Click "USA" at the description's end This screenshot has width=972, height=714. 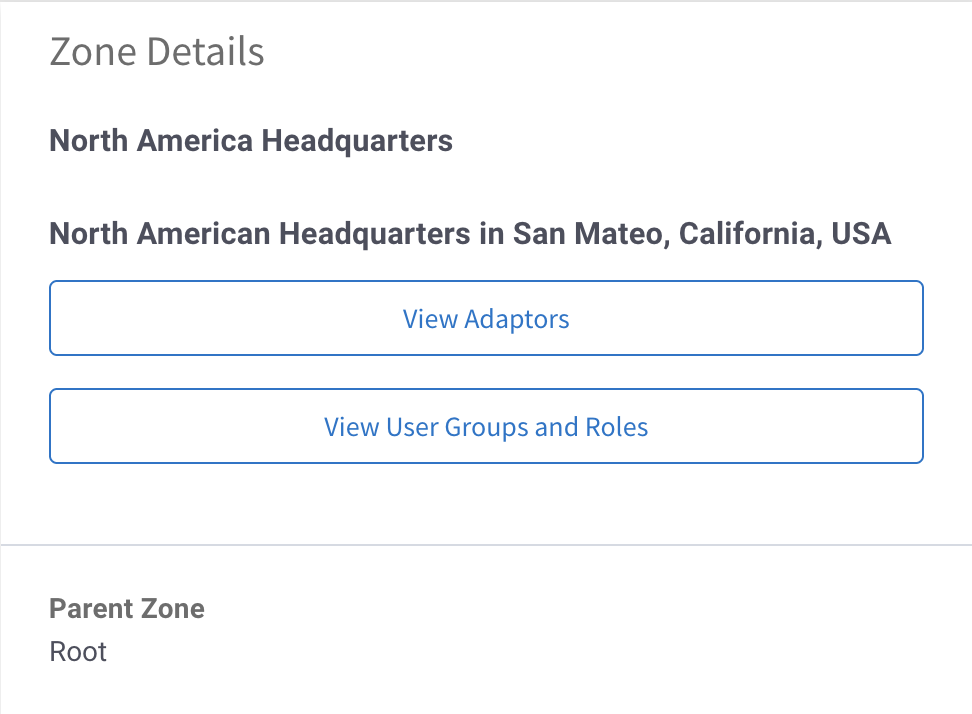tap(860, 234)
